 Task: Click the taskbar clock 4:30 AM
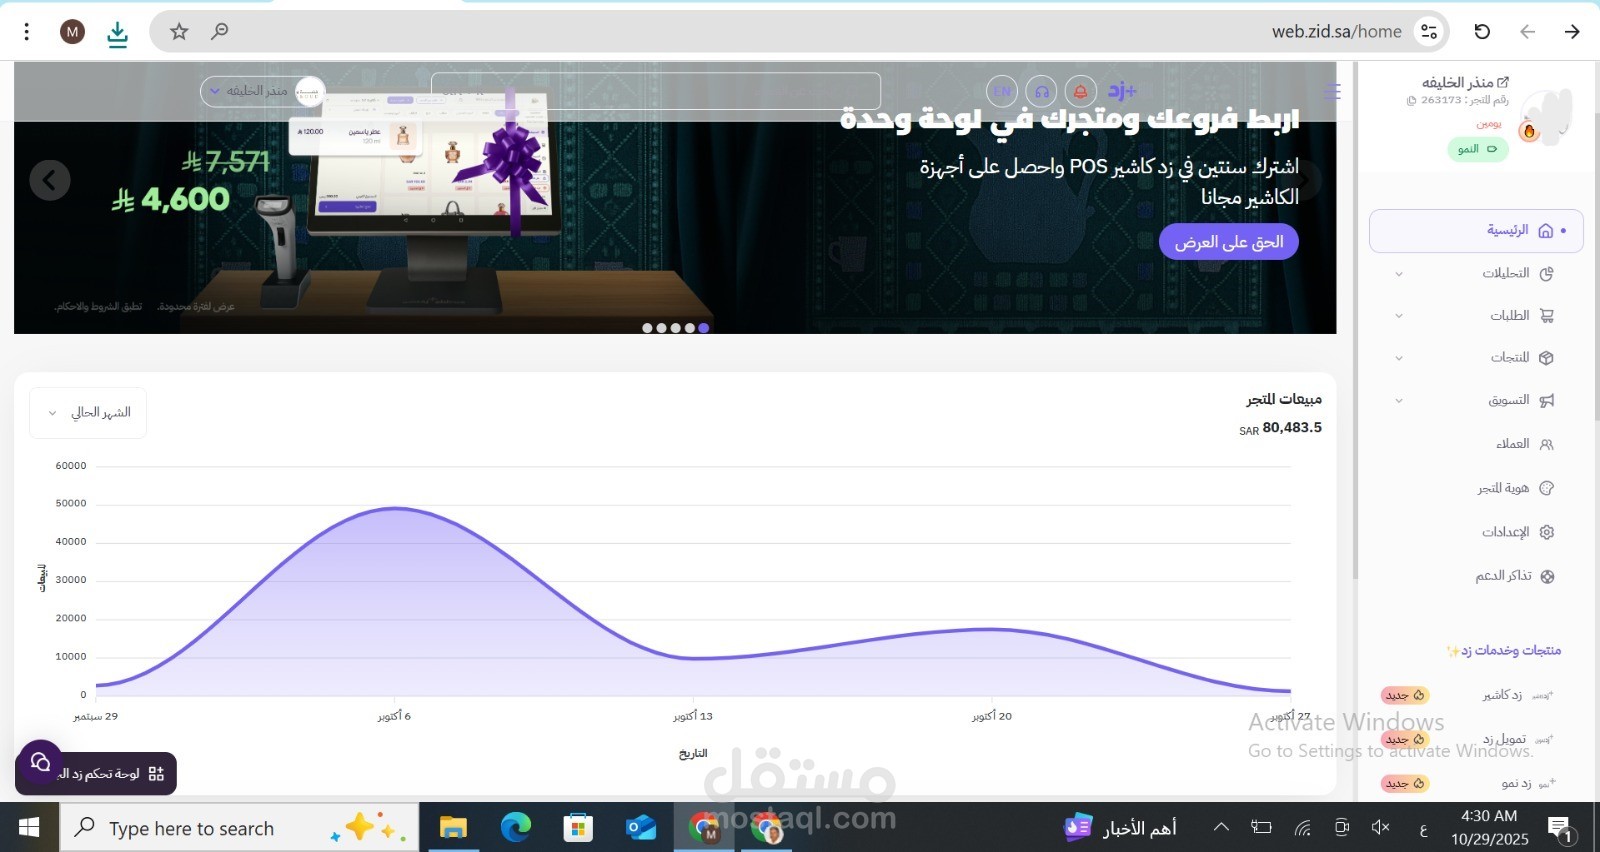point(1489,816)
